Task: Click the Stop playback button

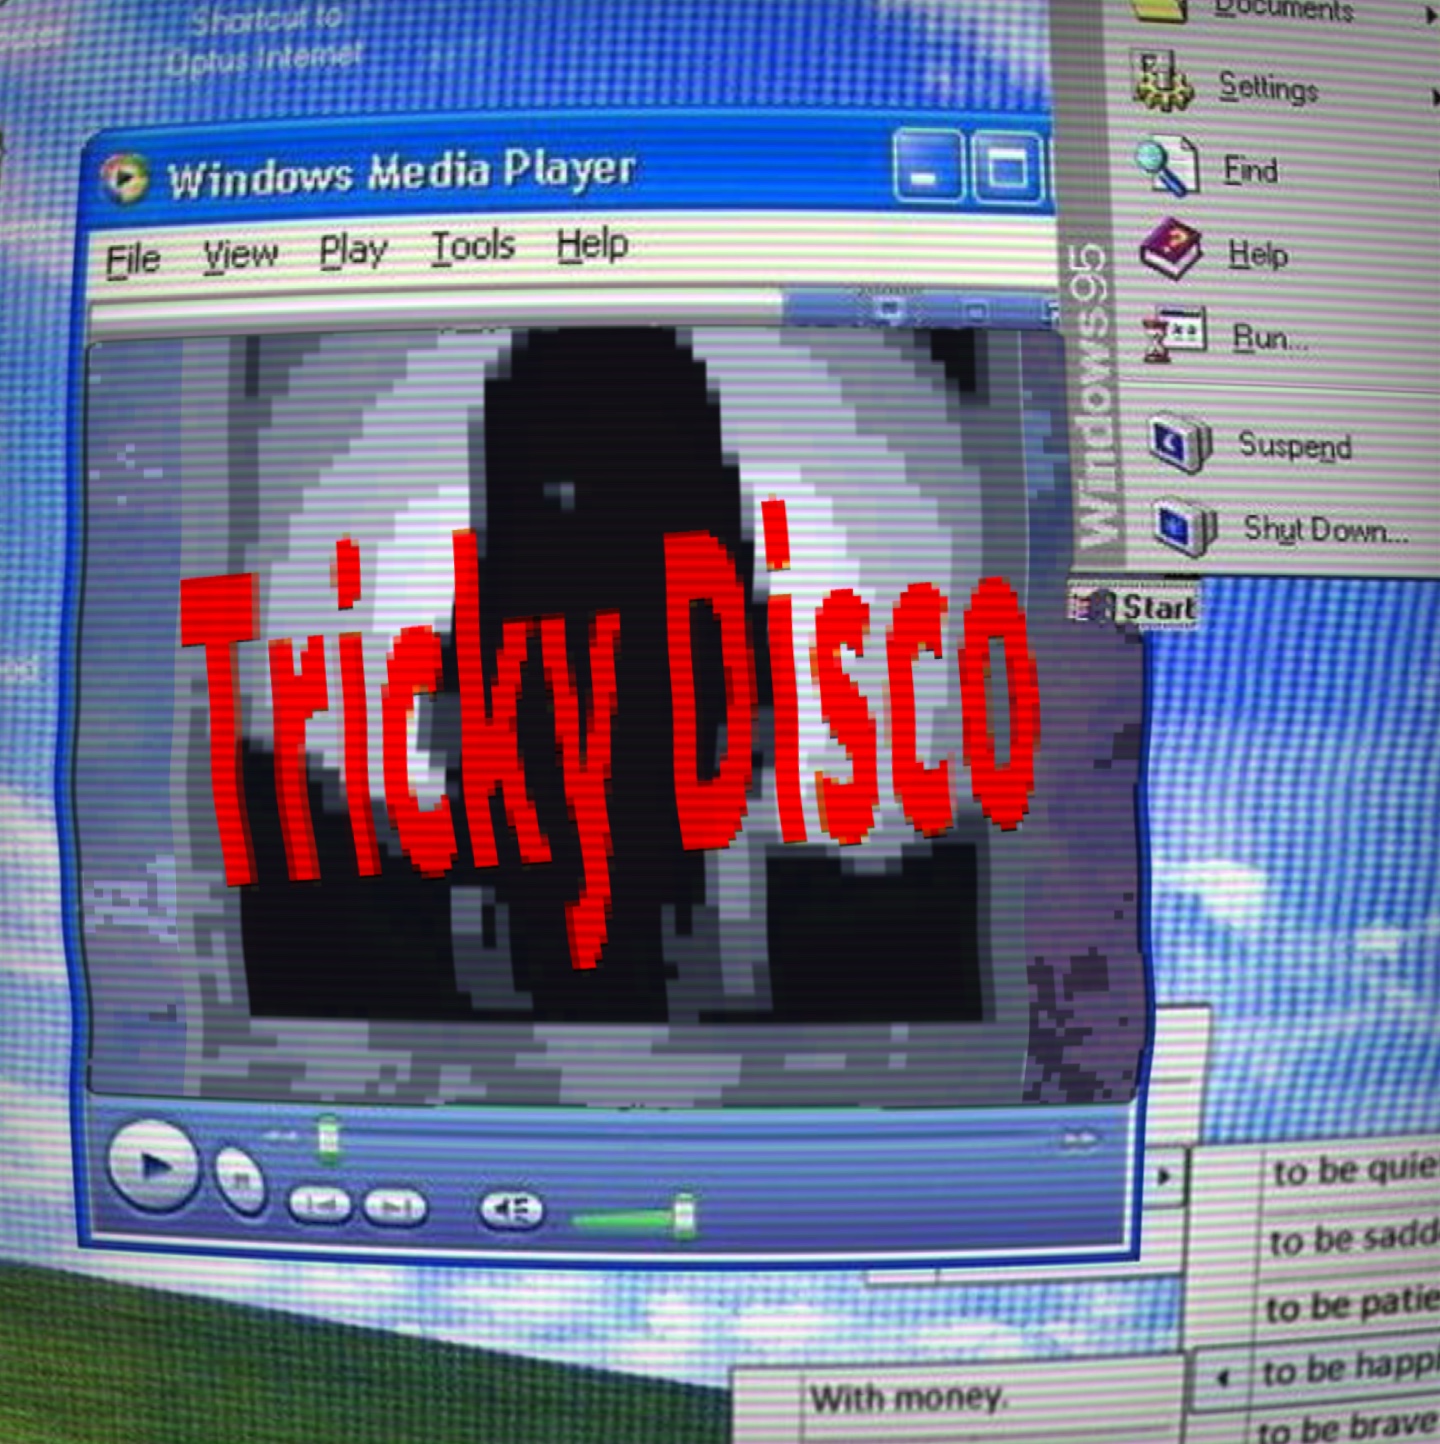Action: tap(240, 1182)
